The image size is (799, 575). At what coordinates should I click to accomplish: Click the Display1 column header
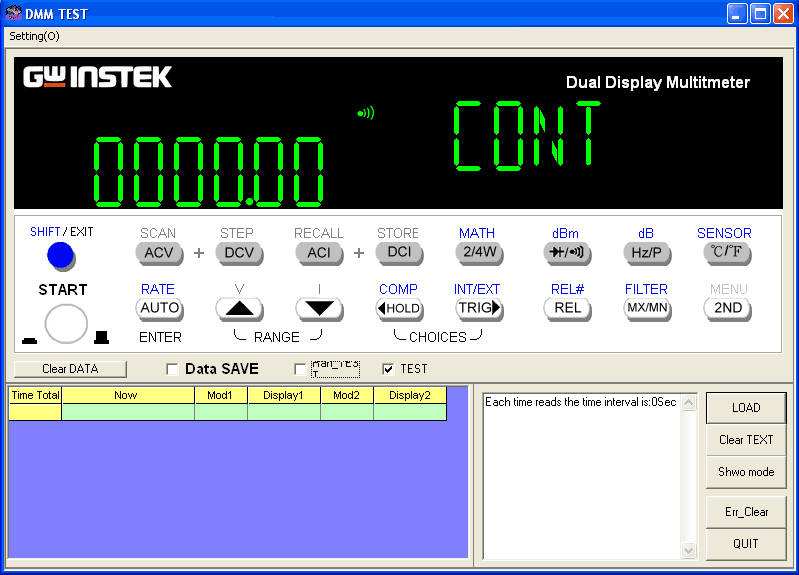pyautogui.click(x=283, y=395)
